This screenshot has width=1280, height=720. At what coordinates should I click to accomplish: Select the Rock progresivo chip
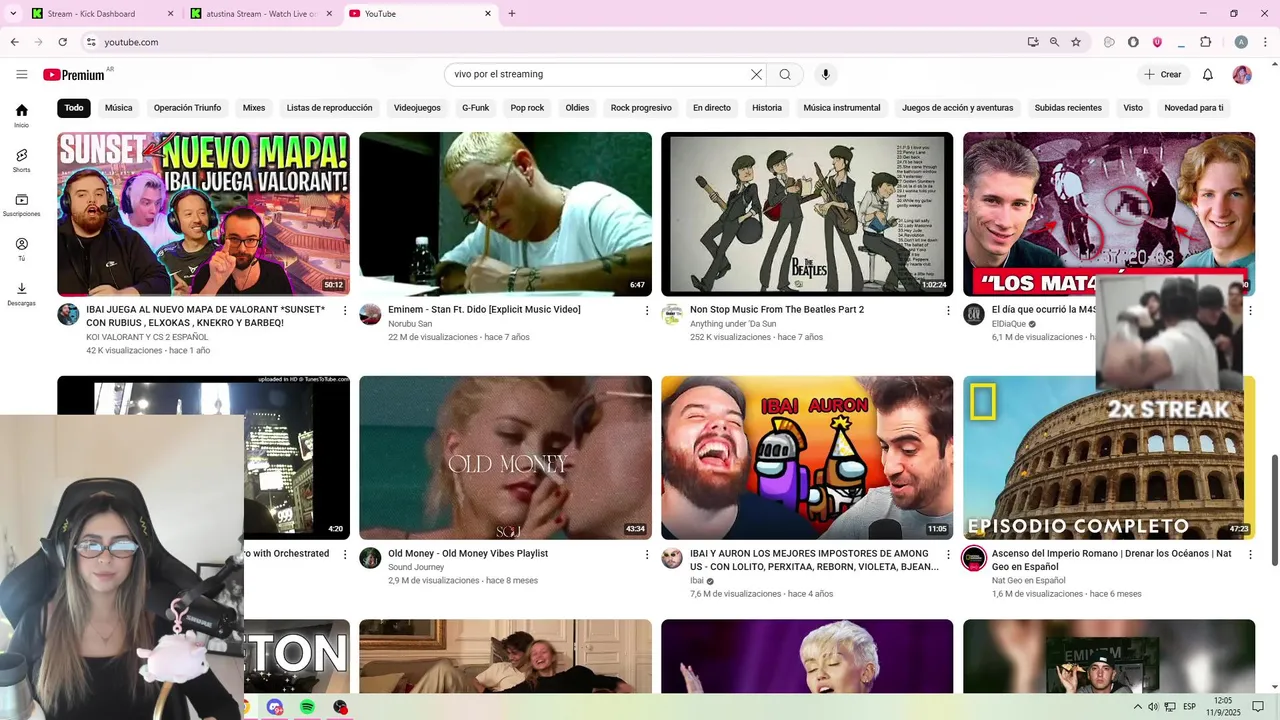point(641,108)
